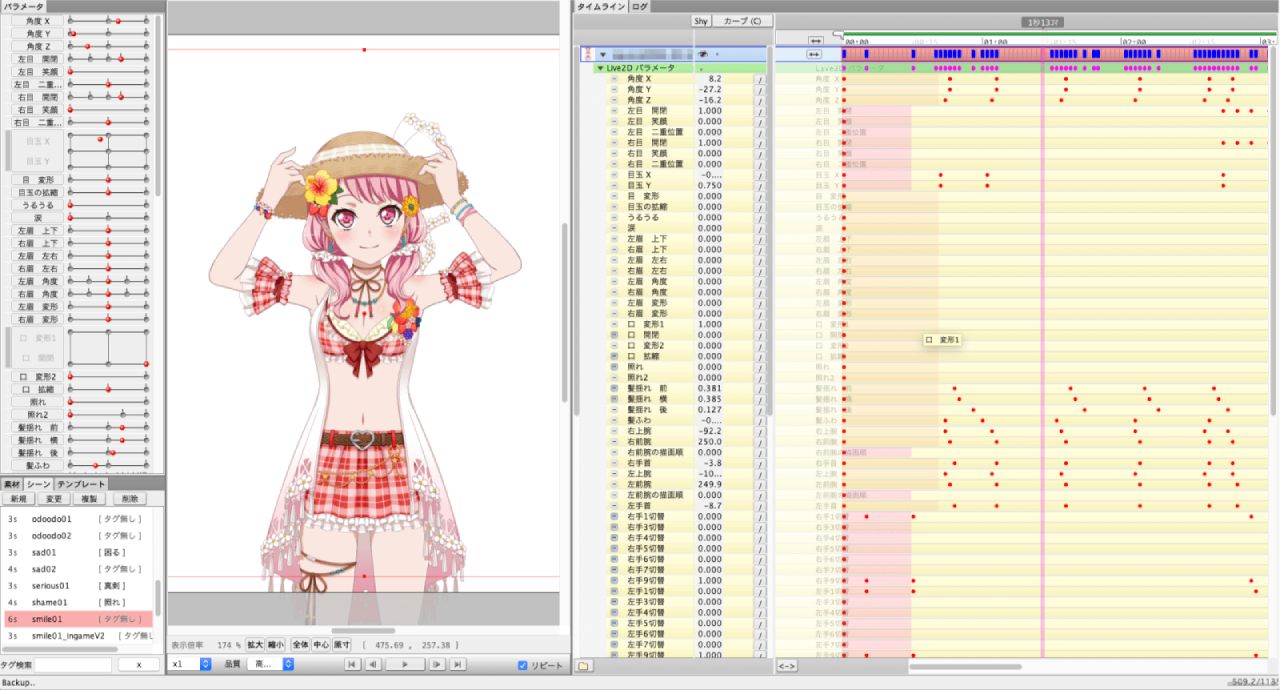Click the 左目 笑顔 parameter slider handle
This screenshot has height=690, width=1280.
click(x=71, y=72)
